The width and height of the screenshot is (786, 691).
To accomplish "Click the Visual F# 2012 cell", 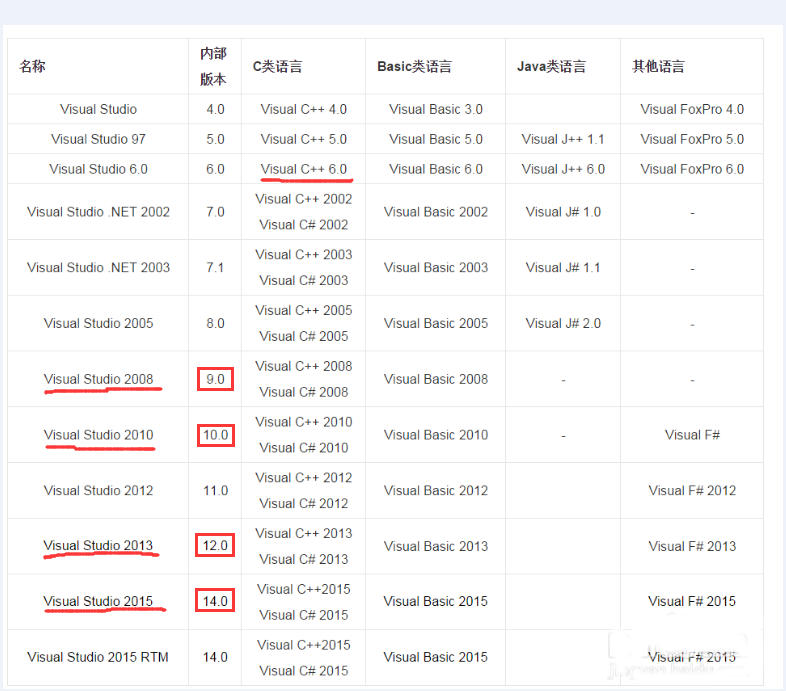I will pyautogui.click(x=692, y=490).
